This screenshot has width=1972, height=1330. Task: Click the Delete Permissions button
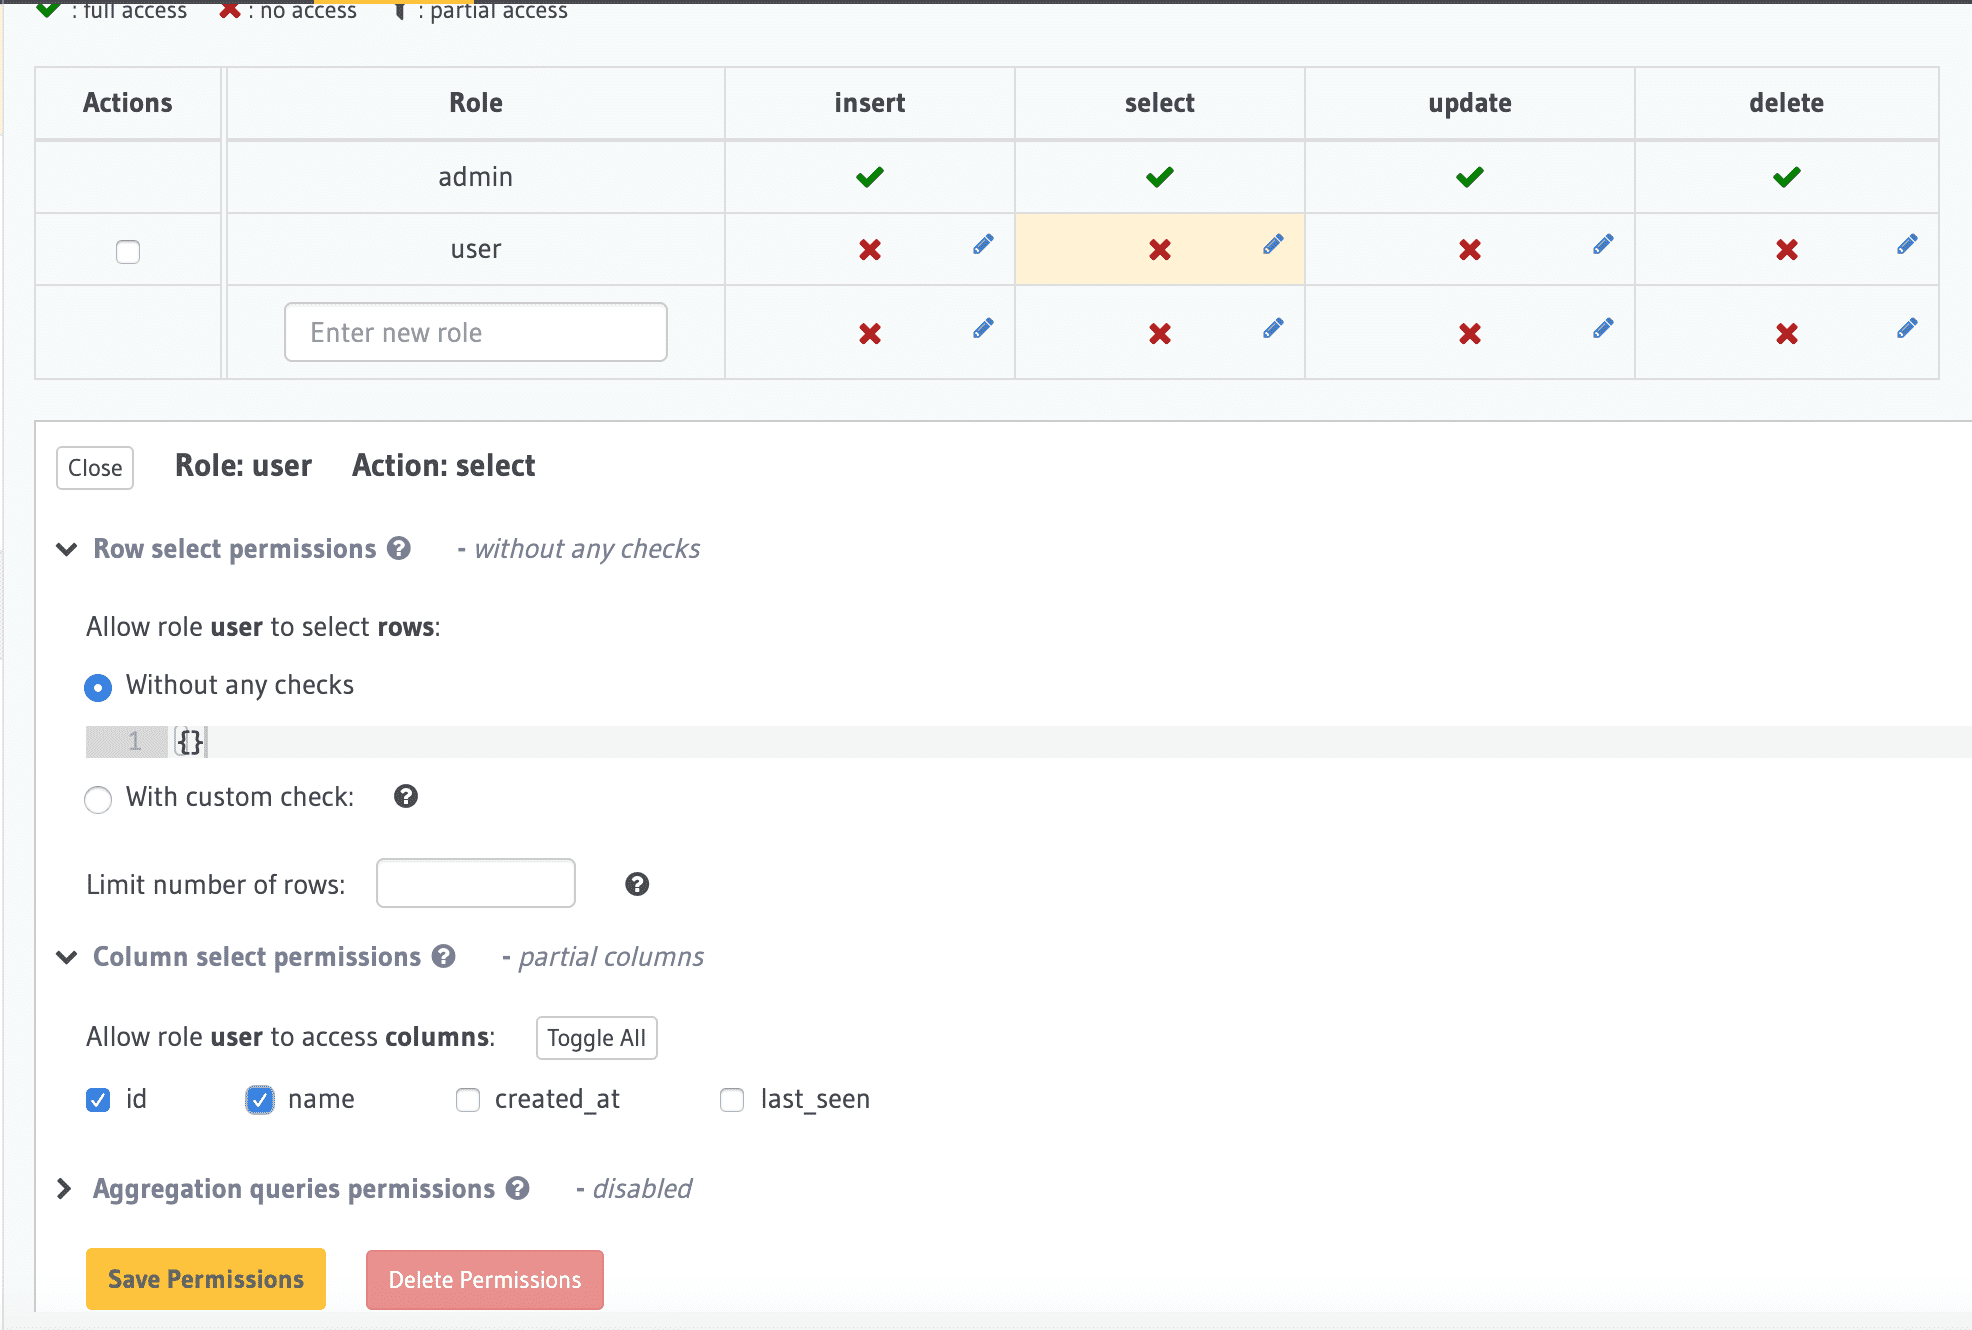point(484,1280)
